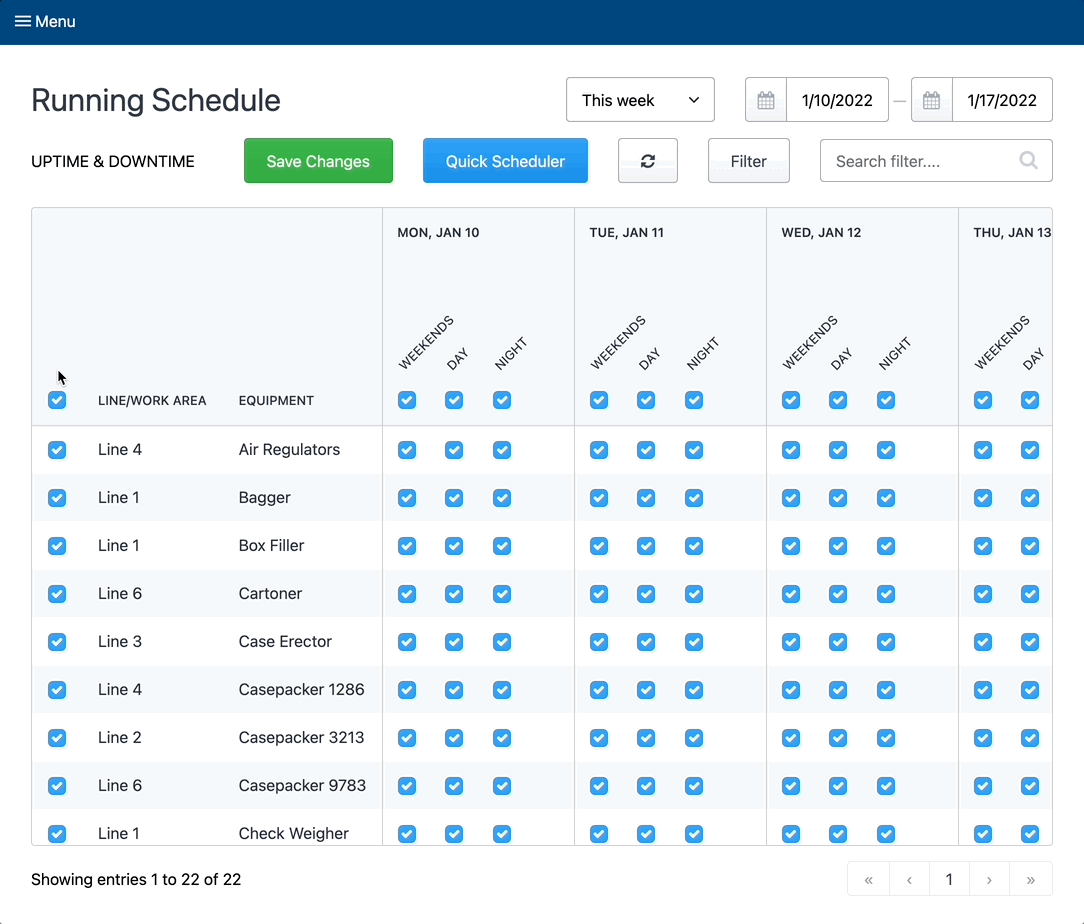Click the search magnifier icon
Viewport: 1084px width, 924px height.
click(x=1028, y=160)
